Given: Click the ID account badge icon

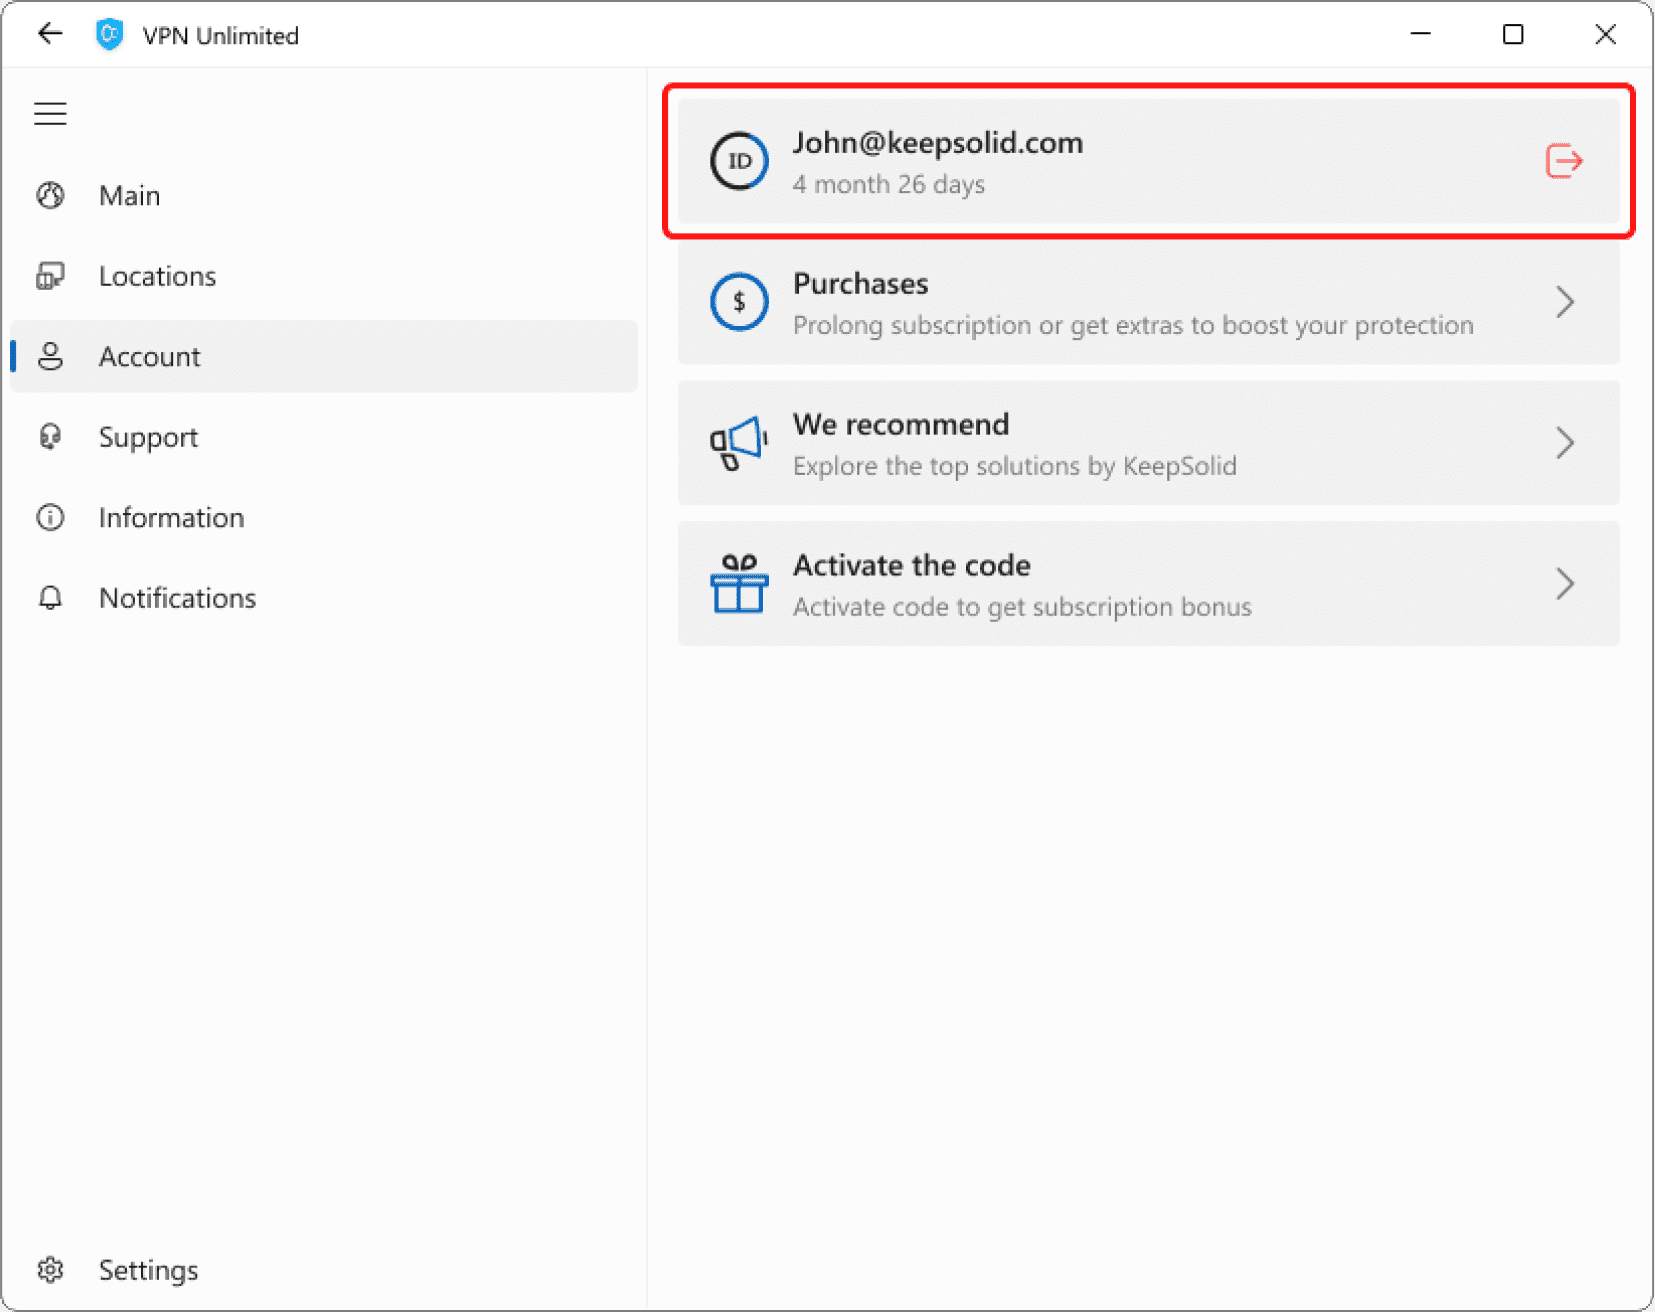Looking at the screenshot, I should click(739, 161).
